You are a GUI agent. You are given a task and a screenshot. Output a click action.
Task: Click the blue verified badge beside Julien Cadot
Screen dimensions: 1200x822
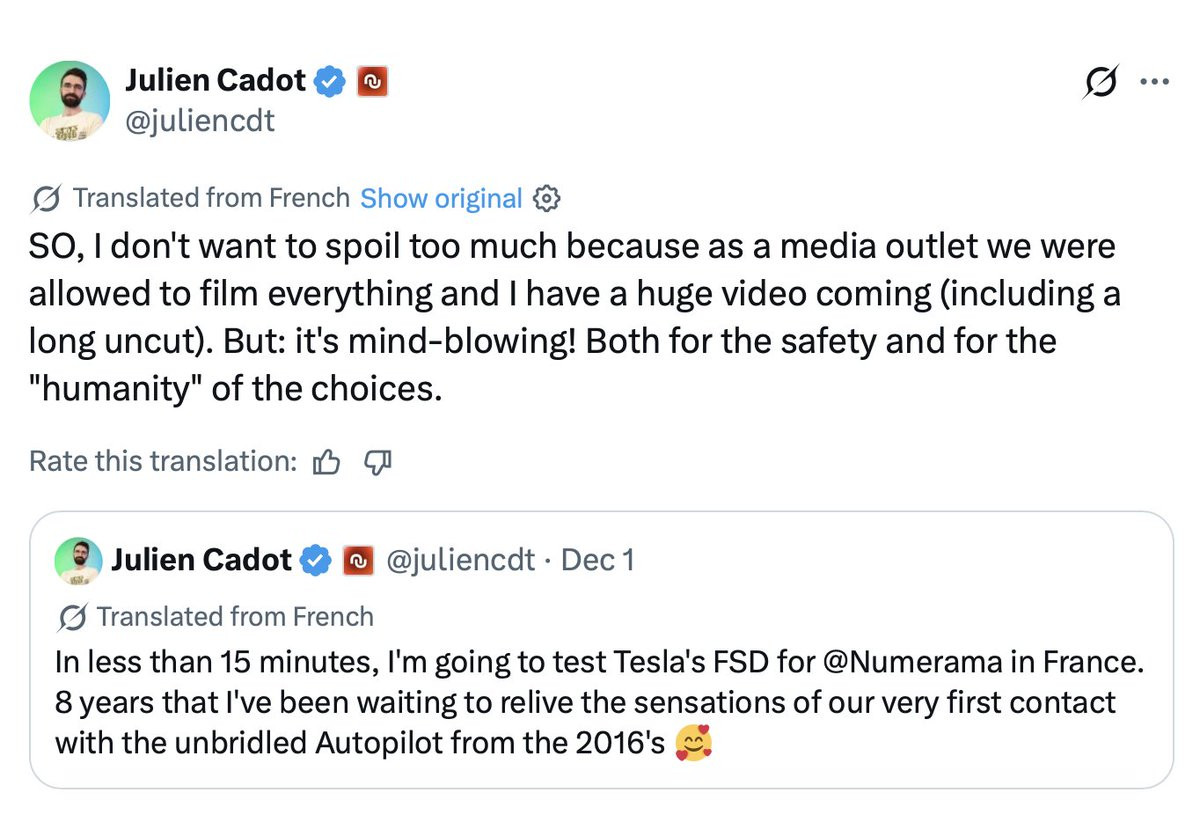(x=331, y=81)
